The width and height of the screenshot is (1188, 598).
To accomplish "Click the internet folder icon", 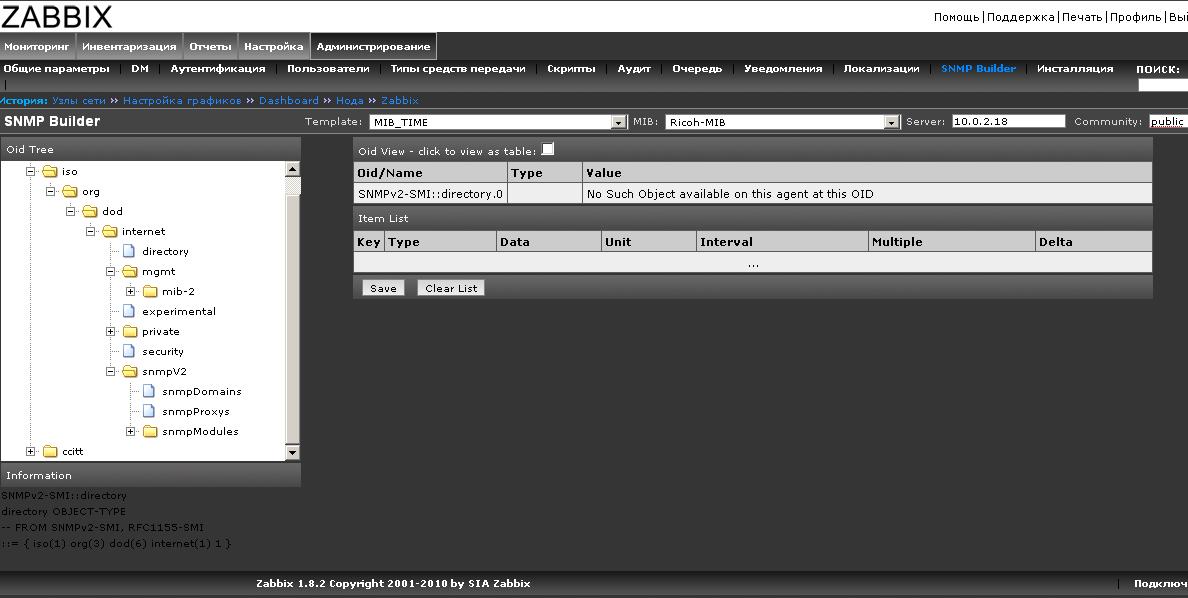I will click(x=110, y=232).
